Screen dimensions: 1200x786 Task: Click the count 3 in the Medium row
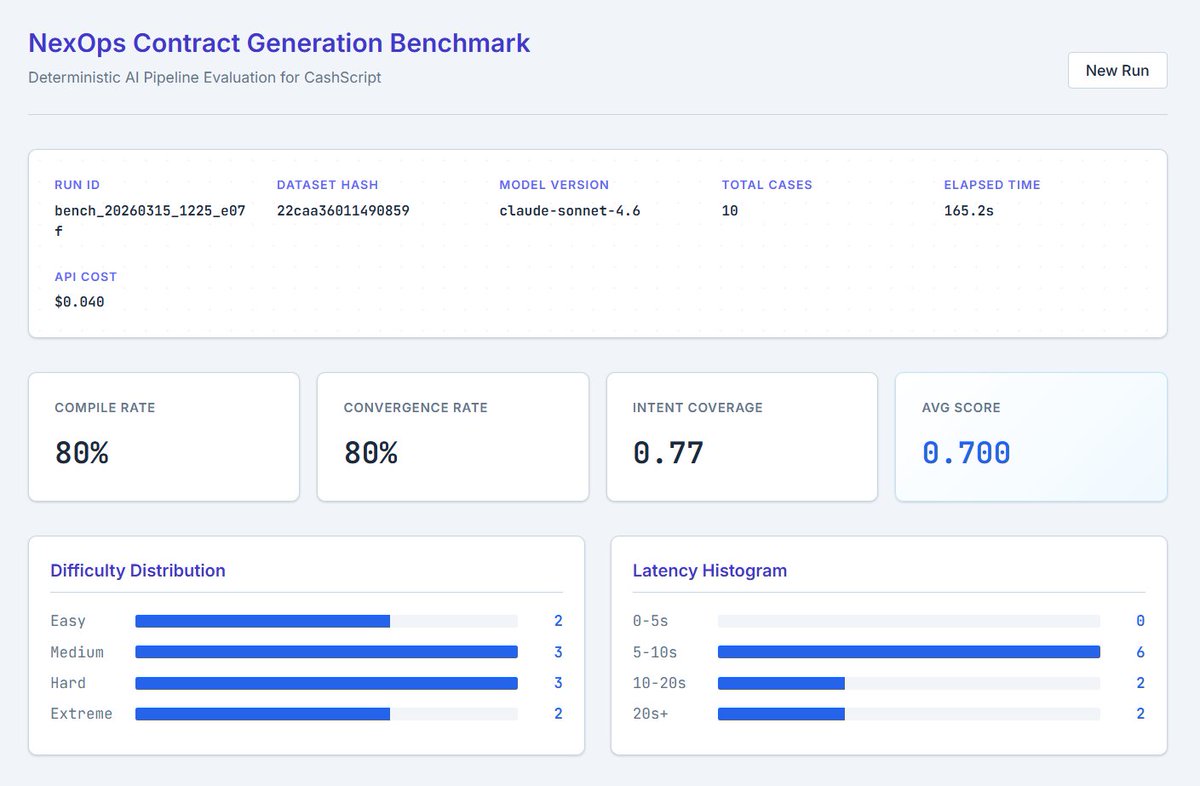point(558,652)
